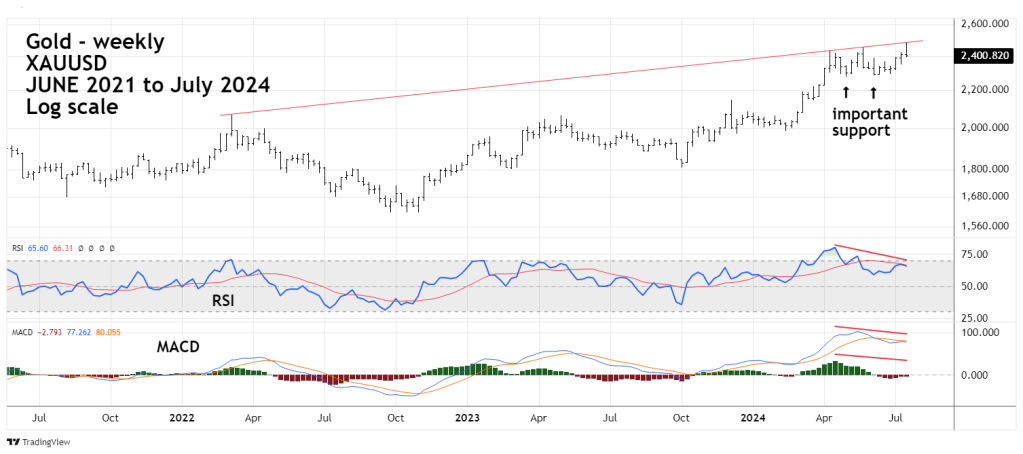Click the left support arrow annotation
This screenshot has width=1023, height=454.
pyautogui.click(x=846, y=92)
